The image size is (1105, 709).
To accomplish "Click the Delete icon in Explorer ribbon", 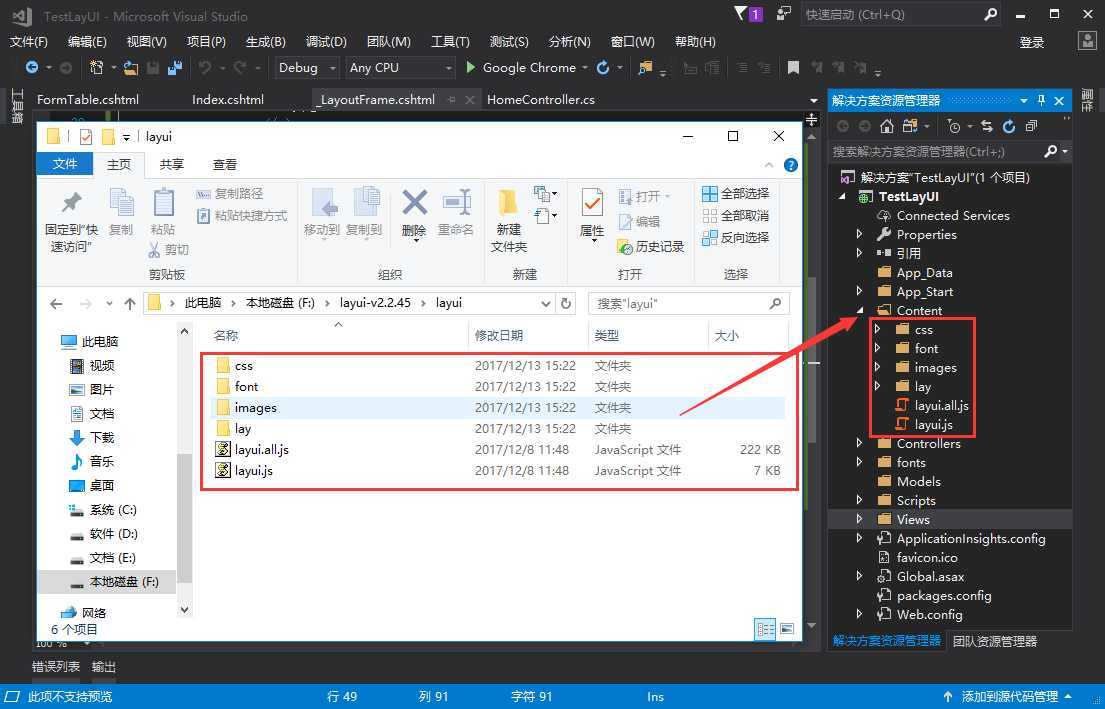I will [414, 203].
